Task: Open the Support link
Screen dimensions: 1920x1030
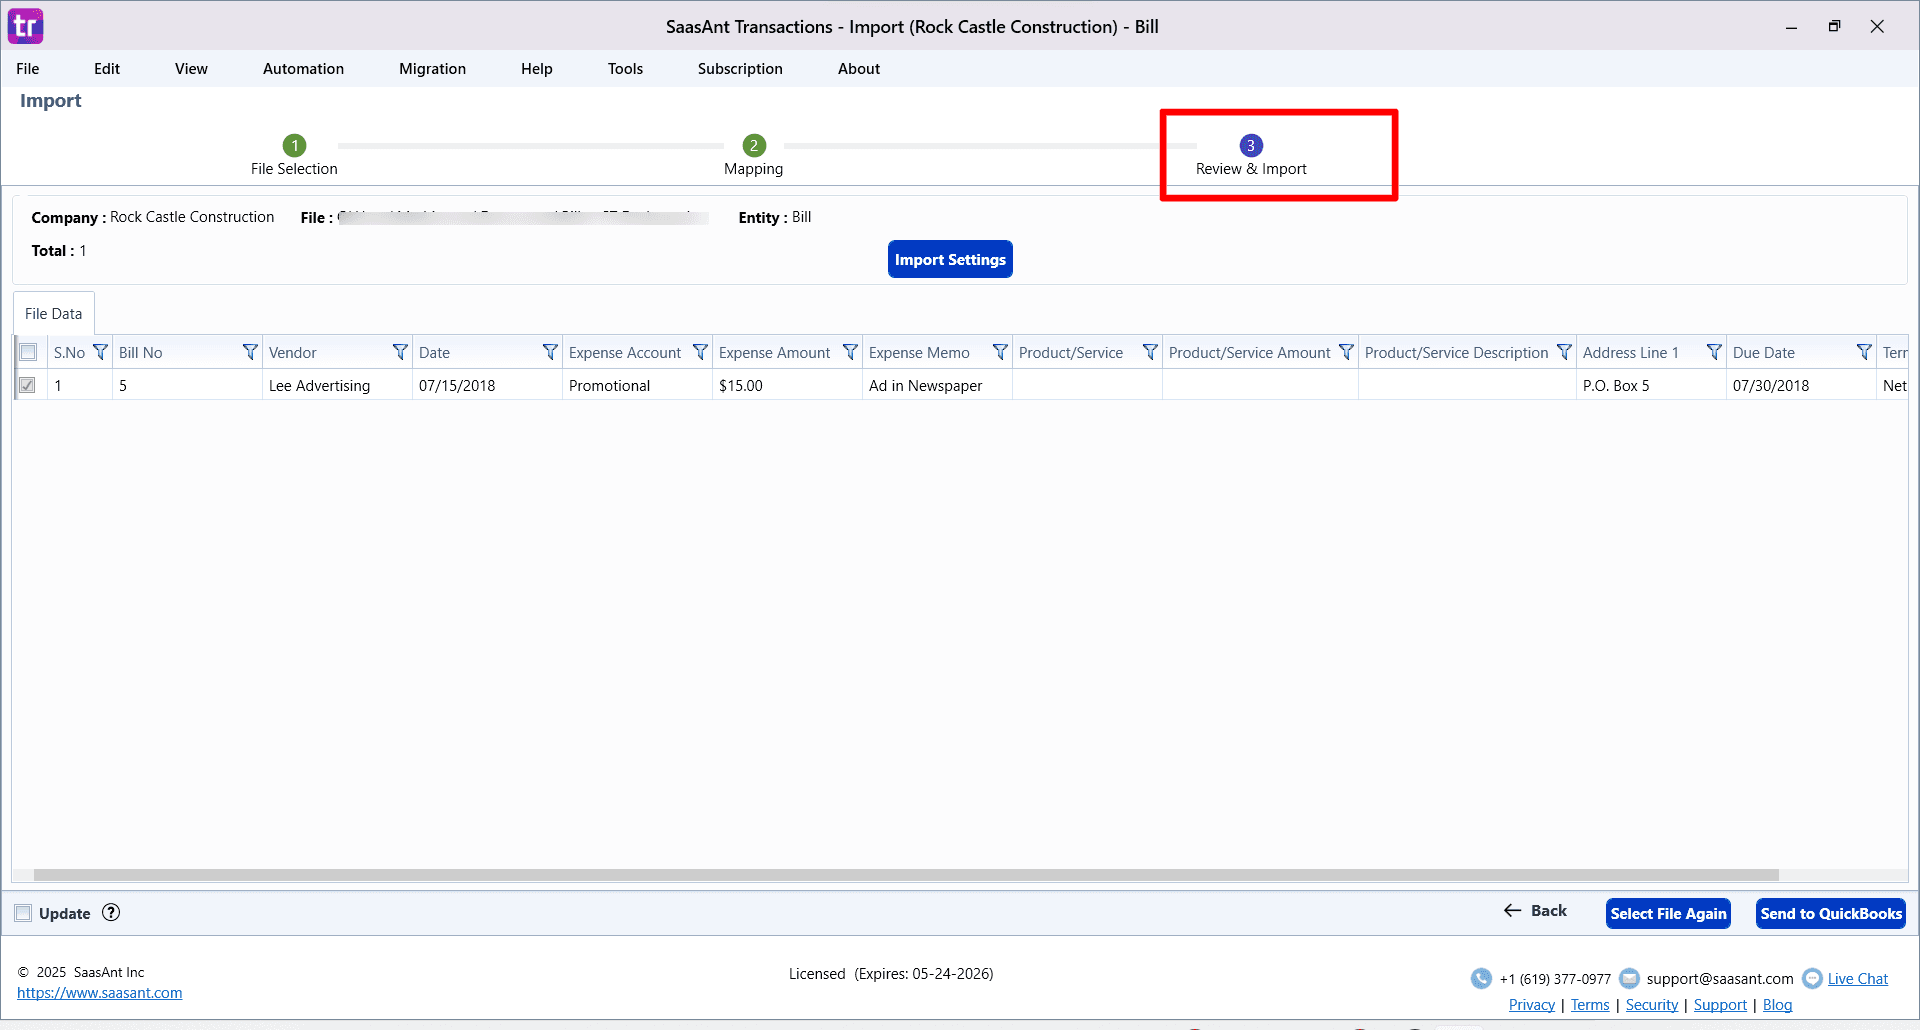Action: pyautogui.click(x=1720, y=1005)
